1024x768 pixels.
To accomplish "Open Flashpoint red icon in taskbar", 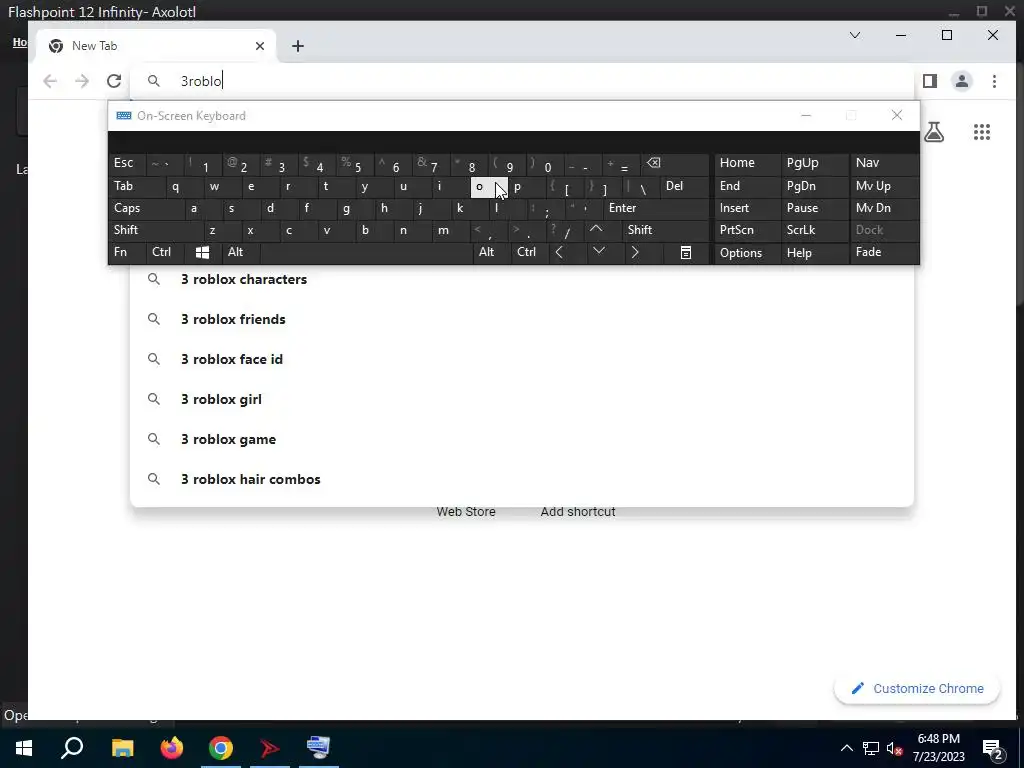I will tap(270, 748).
